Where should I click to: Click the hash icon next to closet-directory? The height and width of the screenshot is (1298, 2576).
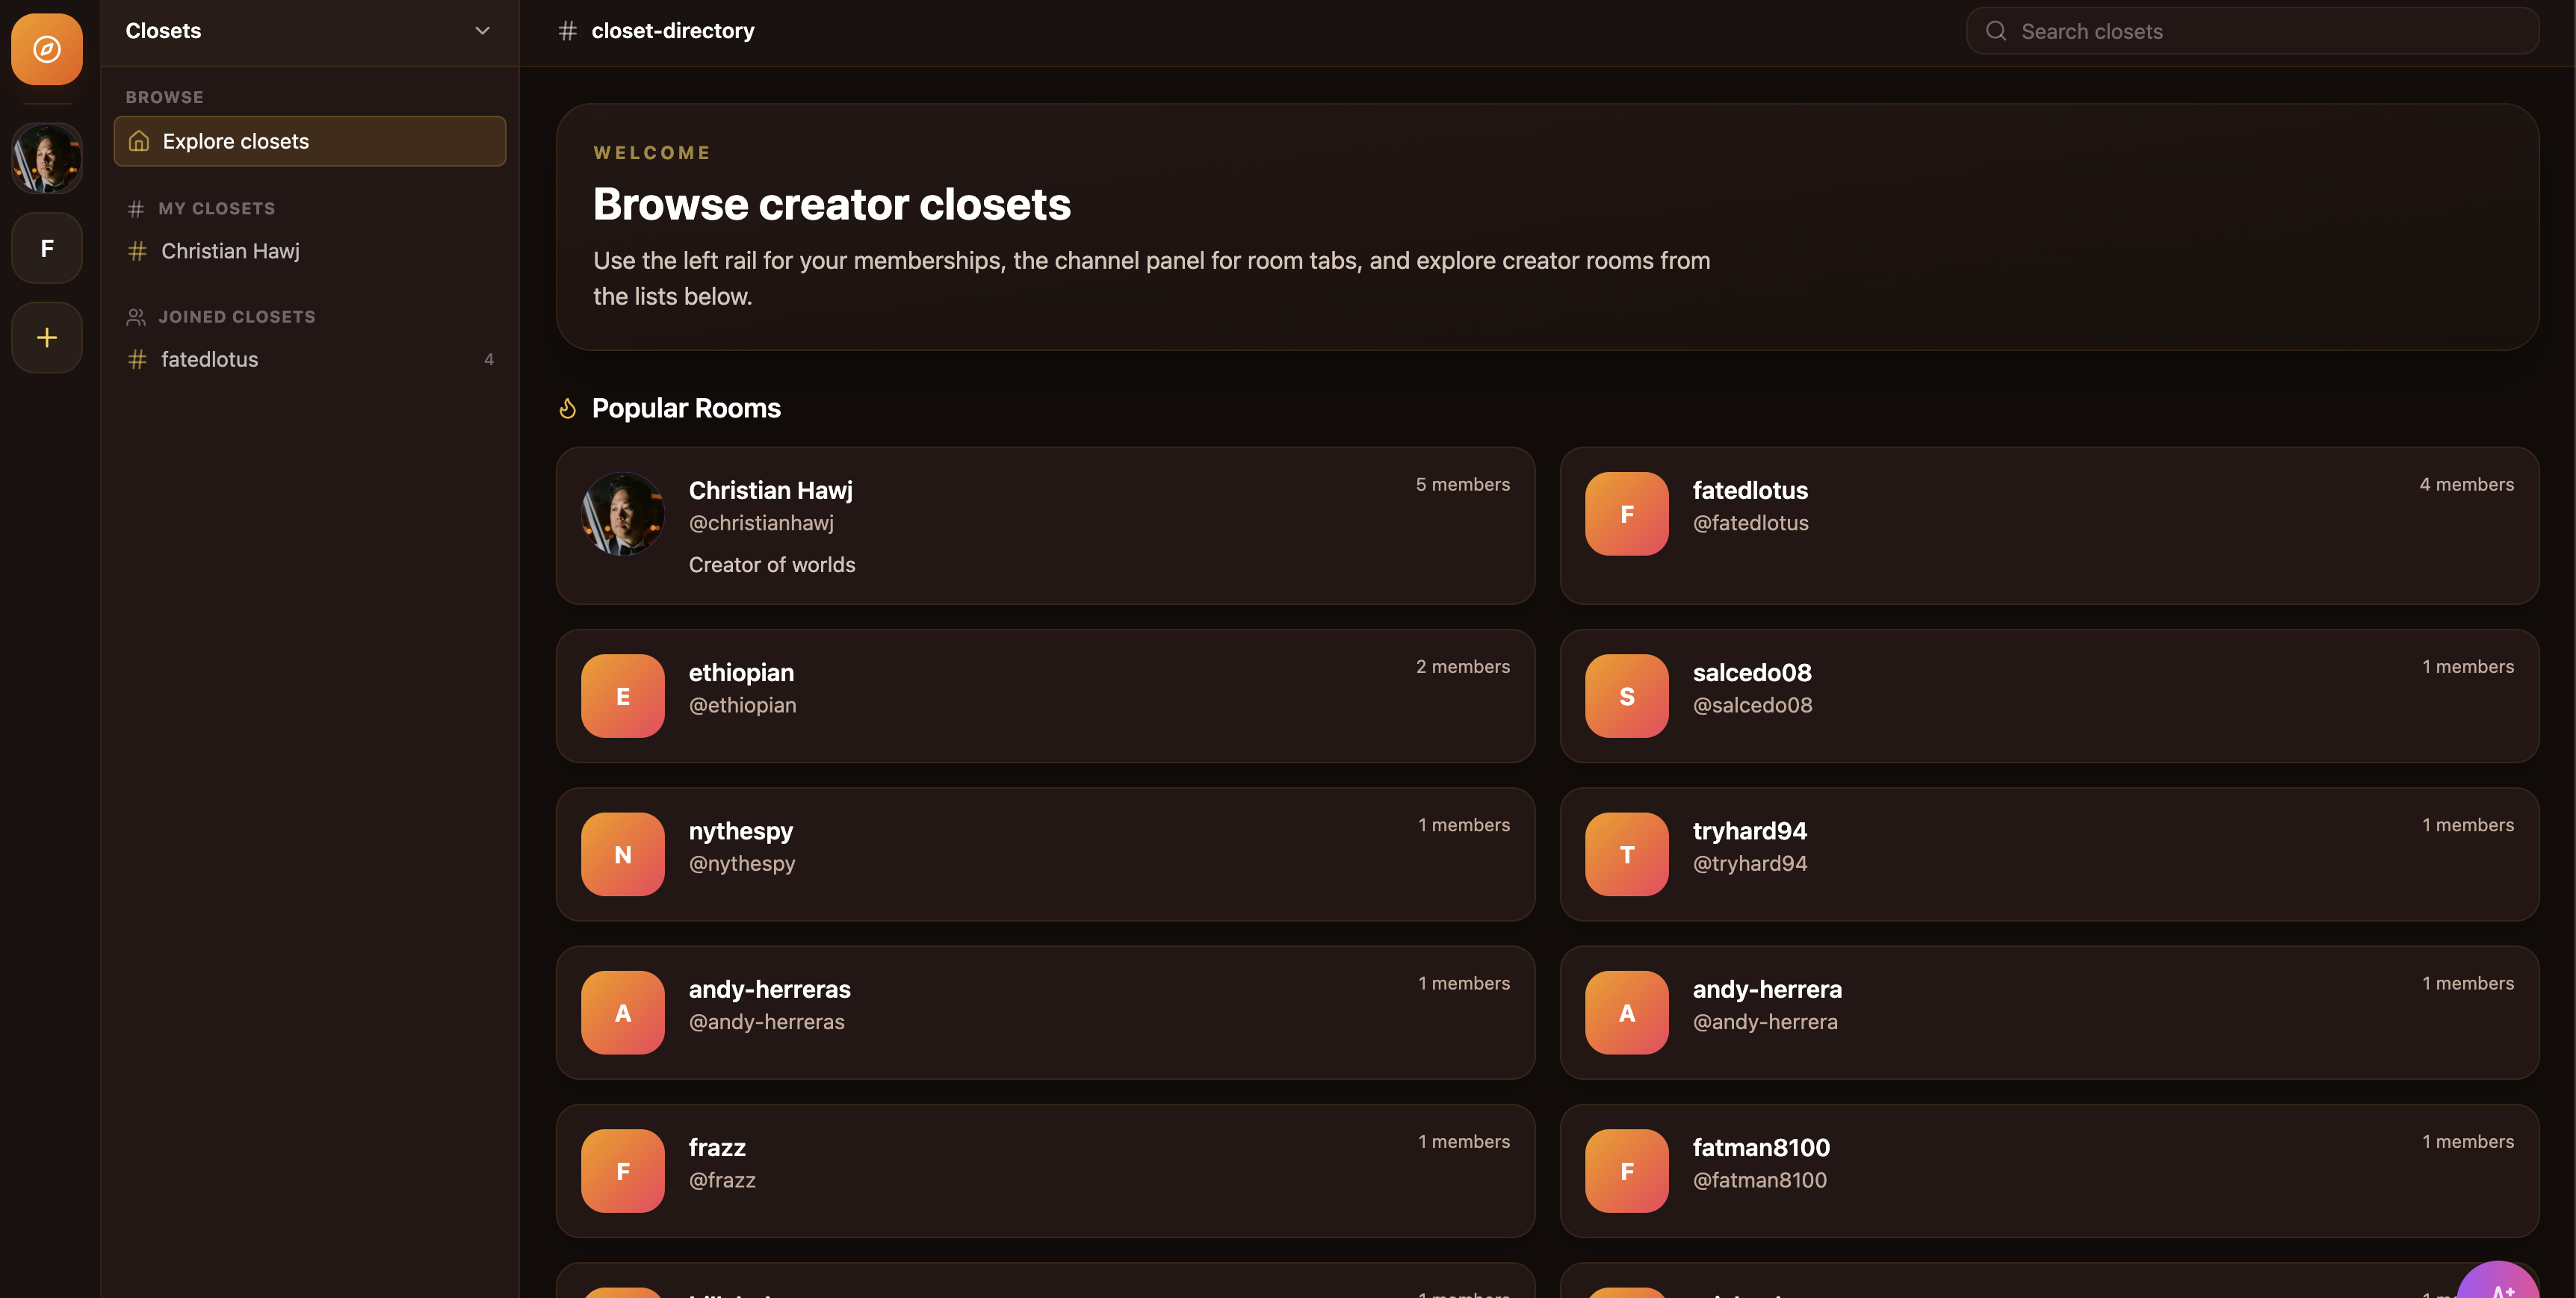[x=567, y=31]
